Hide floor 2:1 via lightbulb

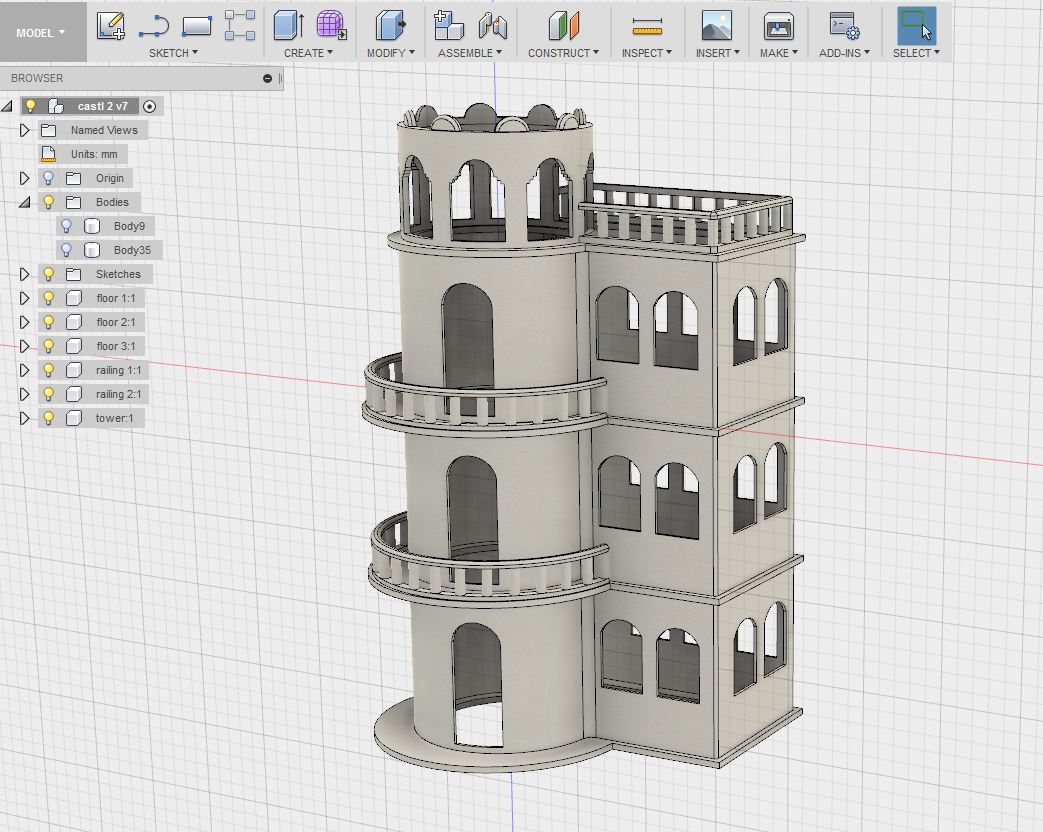click(x=48, y=321)
